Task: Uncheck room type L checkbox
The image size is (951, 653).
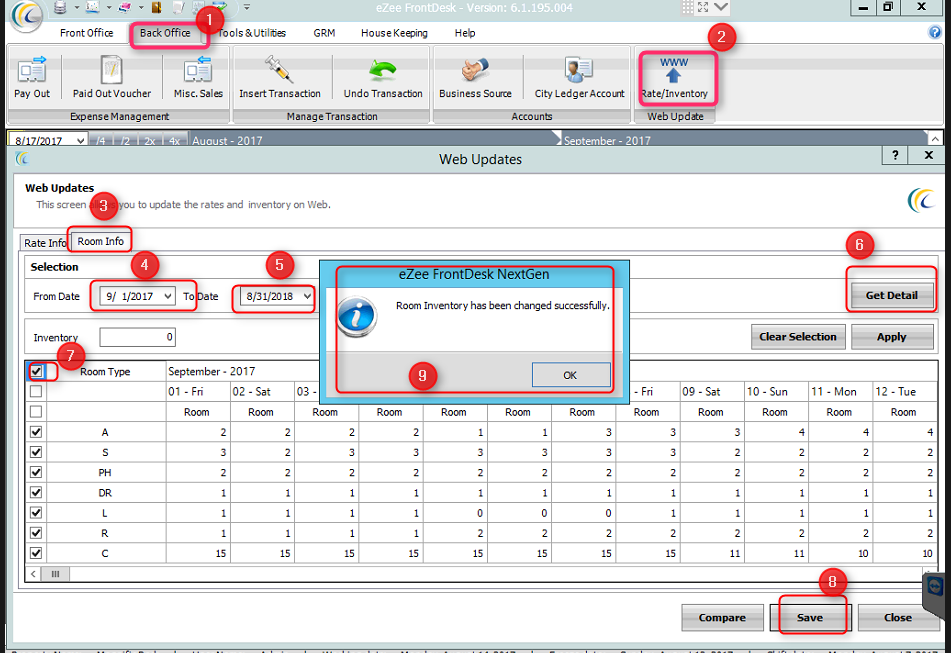Action: point(36,512)
